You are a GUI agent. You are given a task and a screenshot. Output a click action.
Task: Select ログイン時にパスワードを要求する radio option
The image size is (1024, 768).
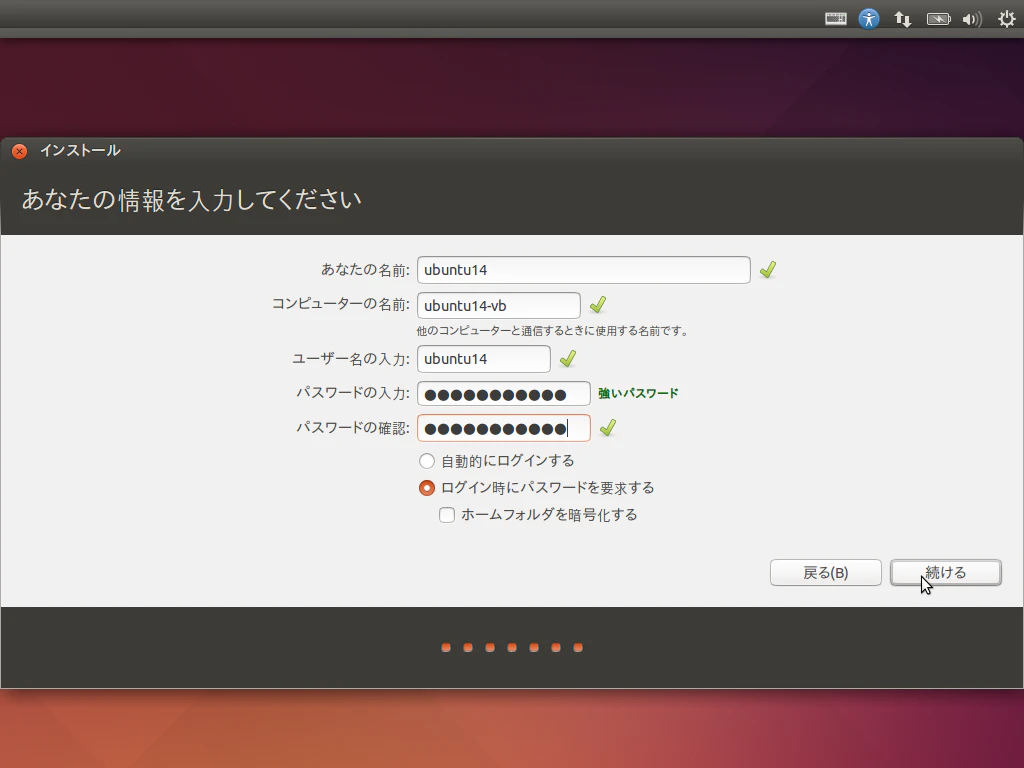[426, 488]
